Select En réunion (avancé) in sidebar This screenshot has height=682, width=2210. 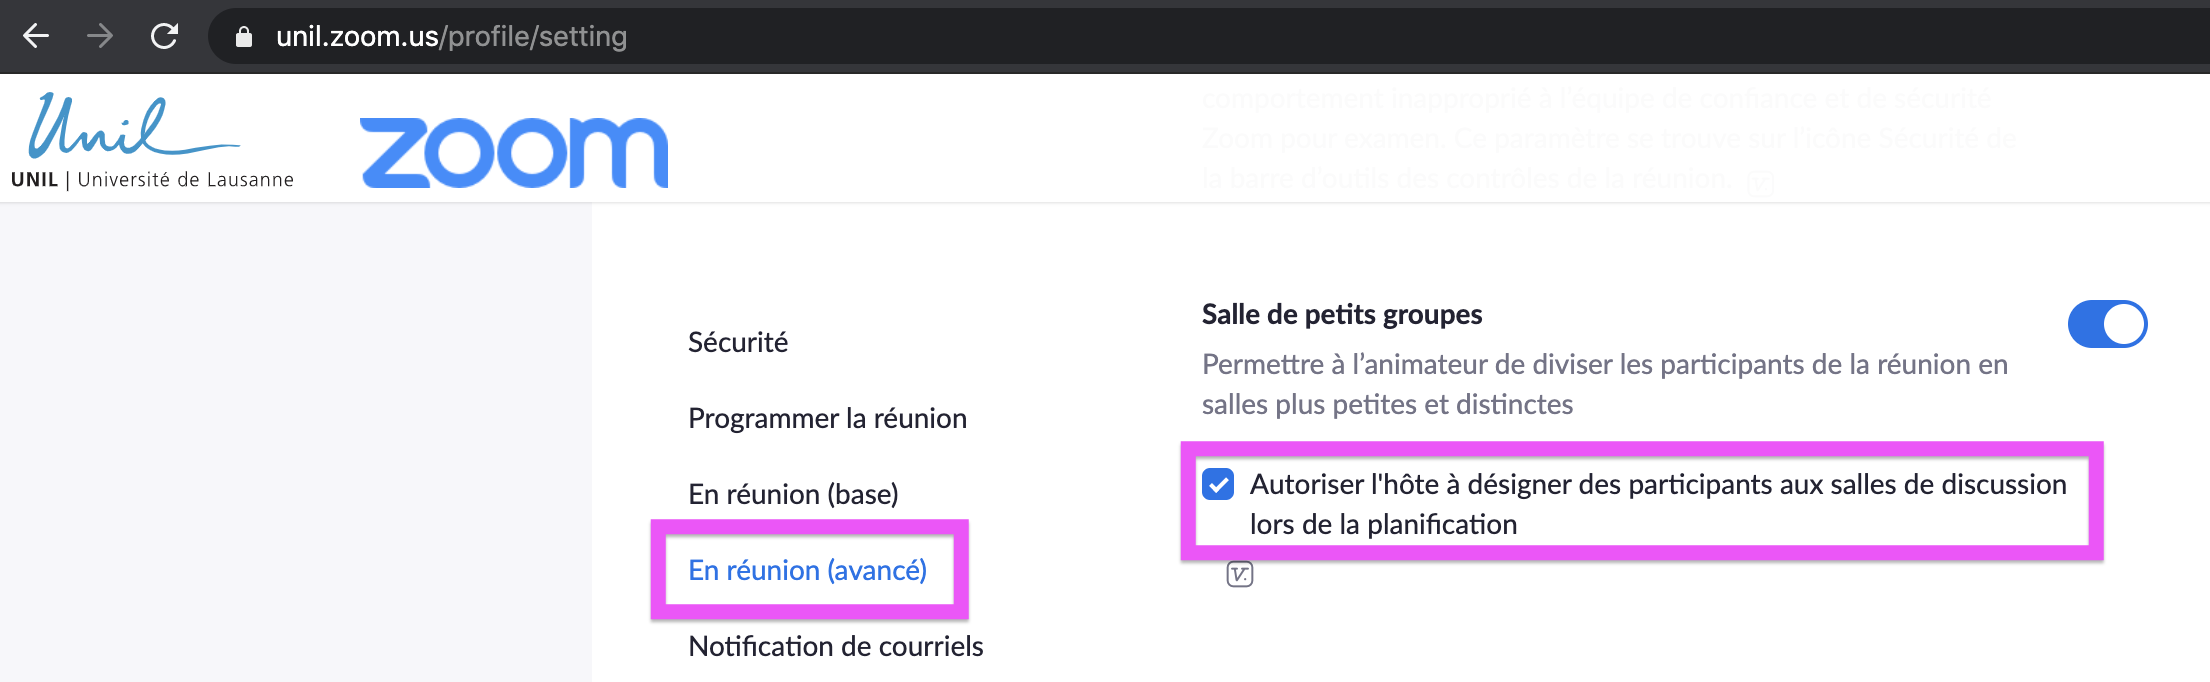point(807,570)
